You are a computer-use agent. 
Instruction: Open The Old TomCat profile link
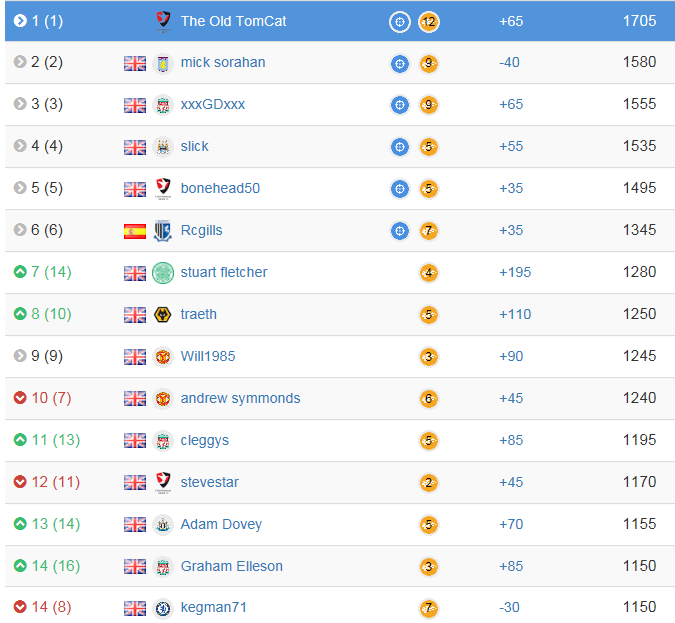point(233,21)
